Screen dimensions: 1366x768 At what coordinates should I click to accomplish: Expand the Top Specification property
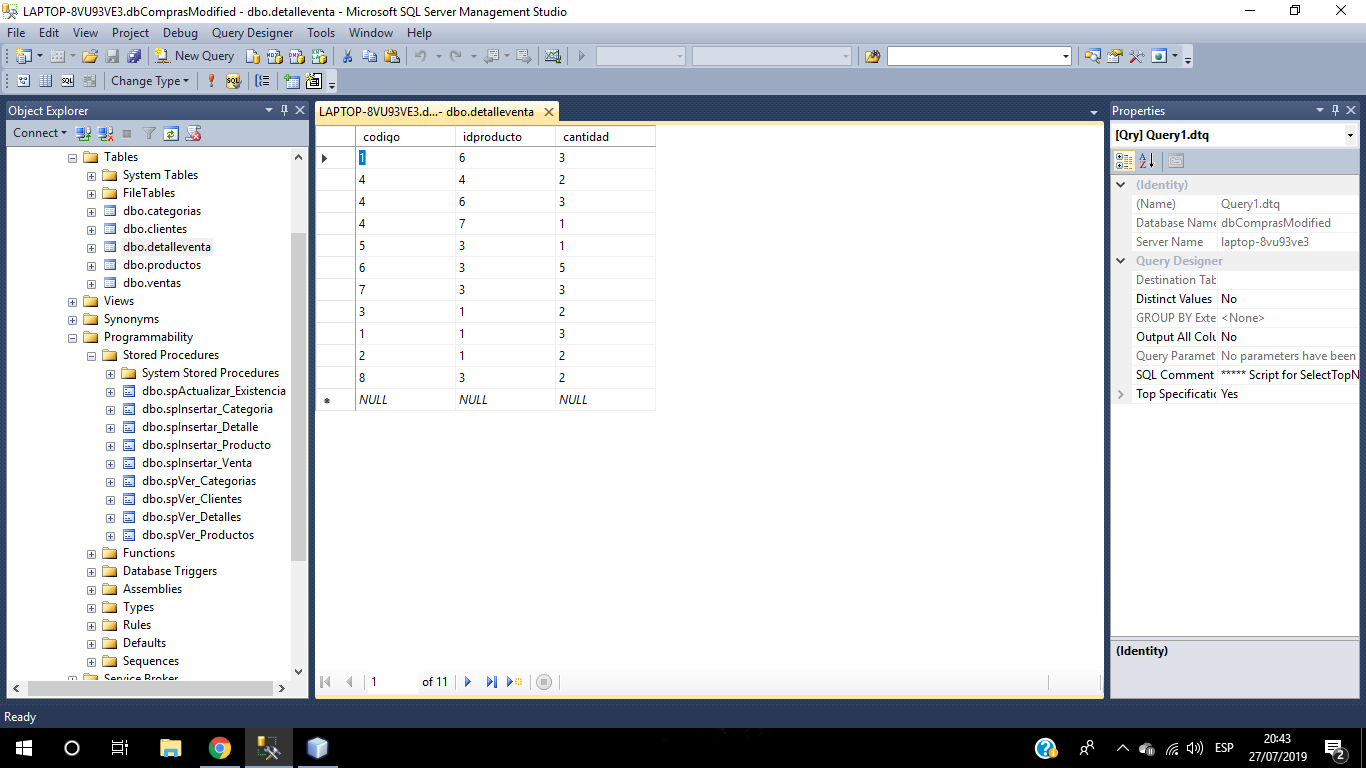click(x=1121, y=394)
